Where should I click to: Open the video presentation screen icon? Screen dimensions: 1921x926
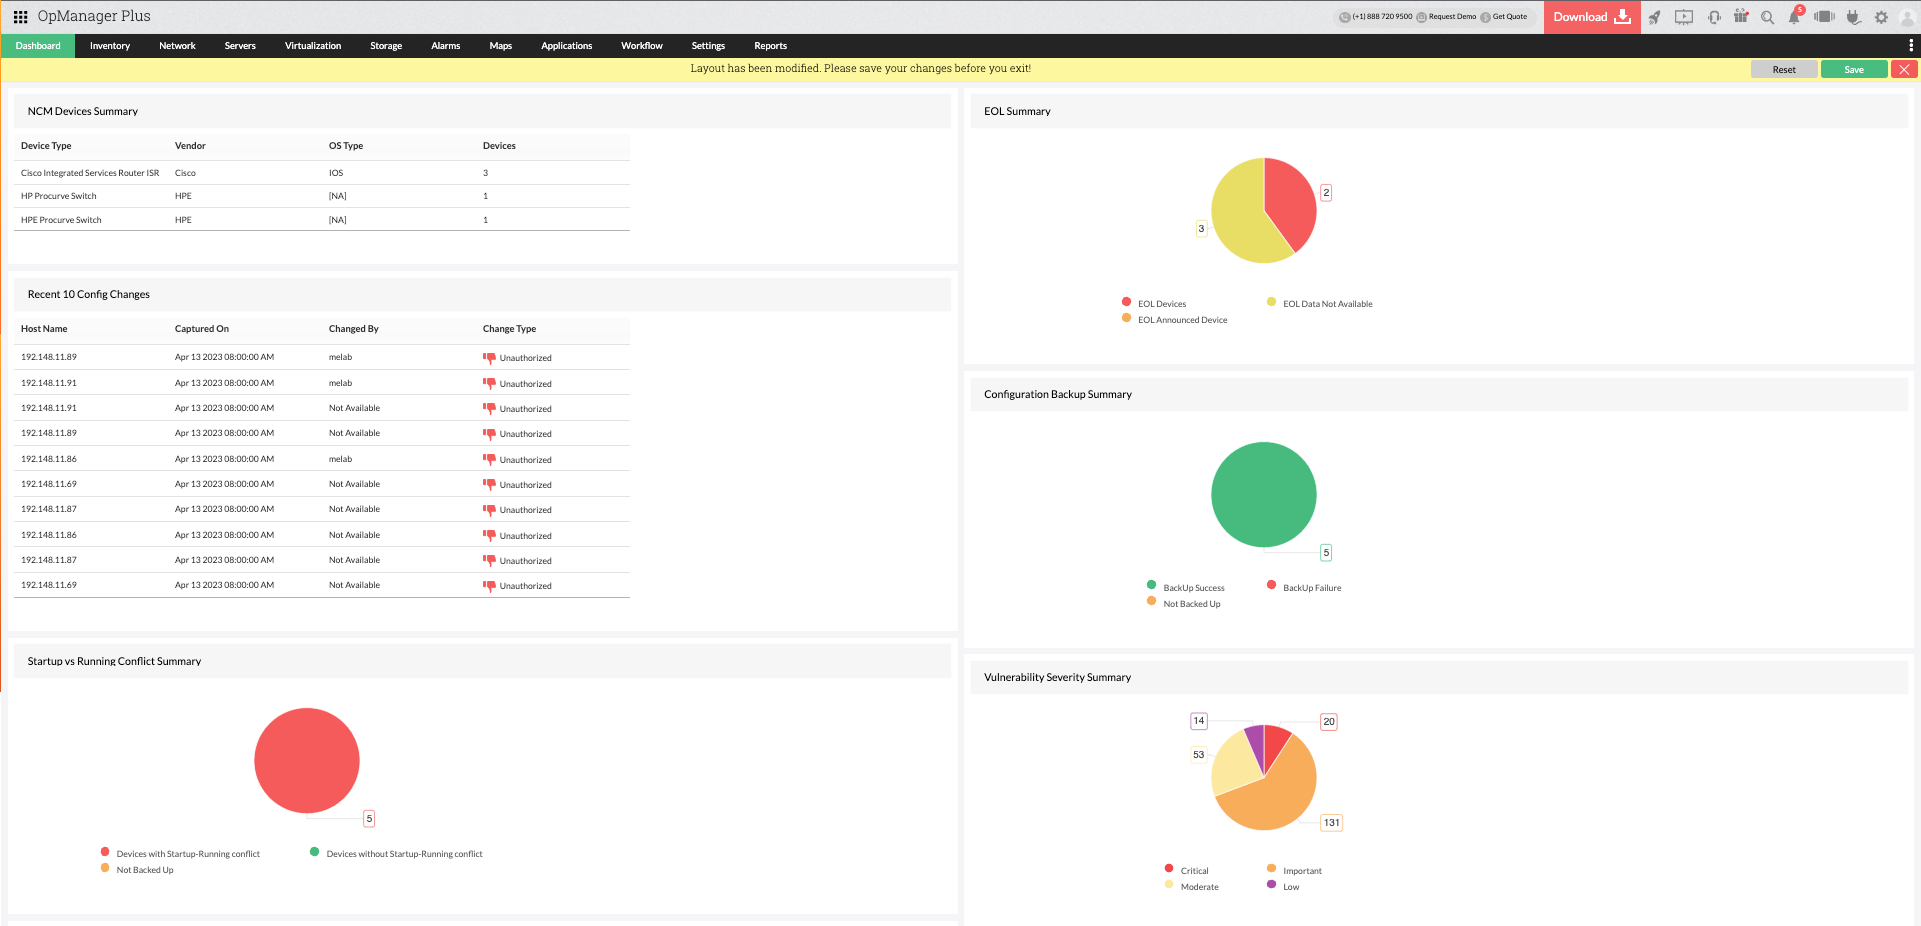pyautogui.click(x=1684, y=17)
